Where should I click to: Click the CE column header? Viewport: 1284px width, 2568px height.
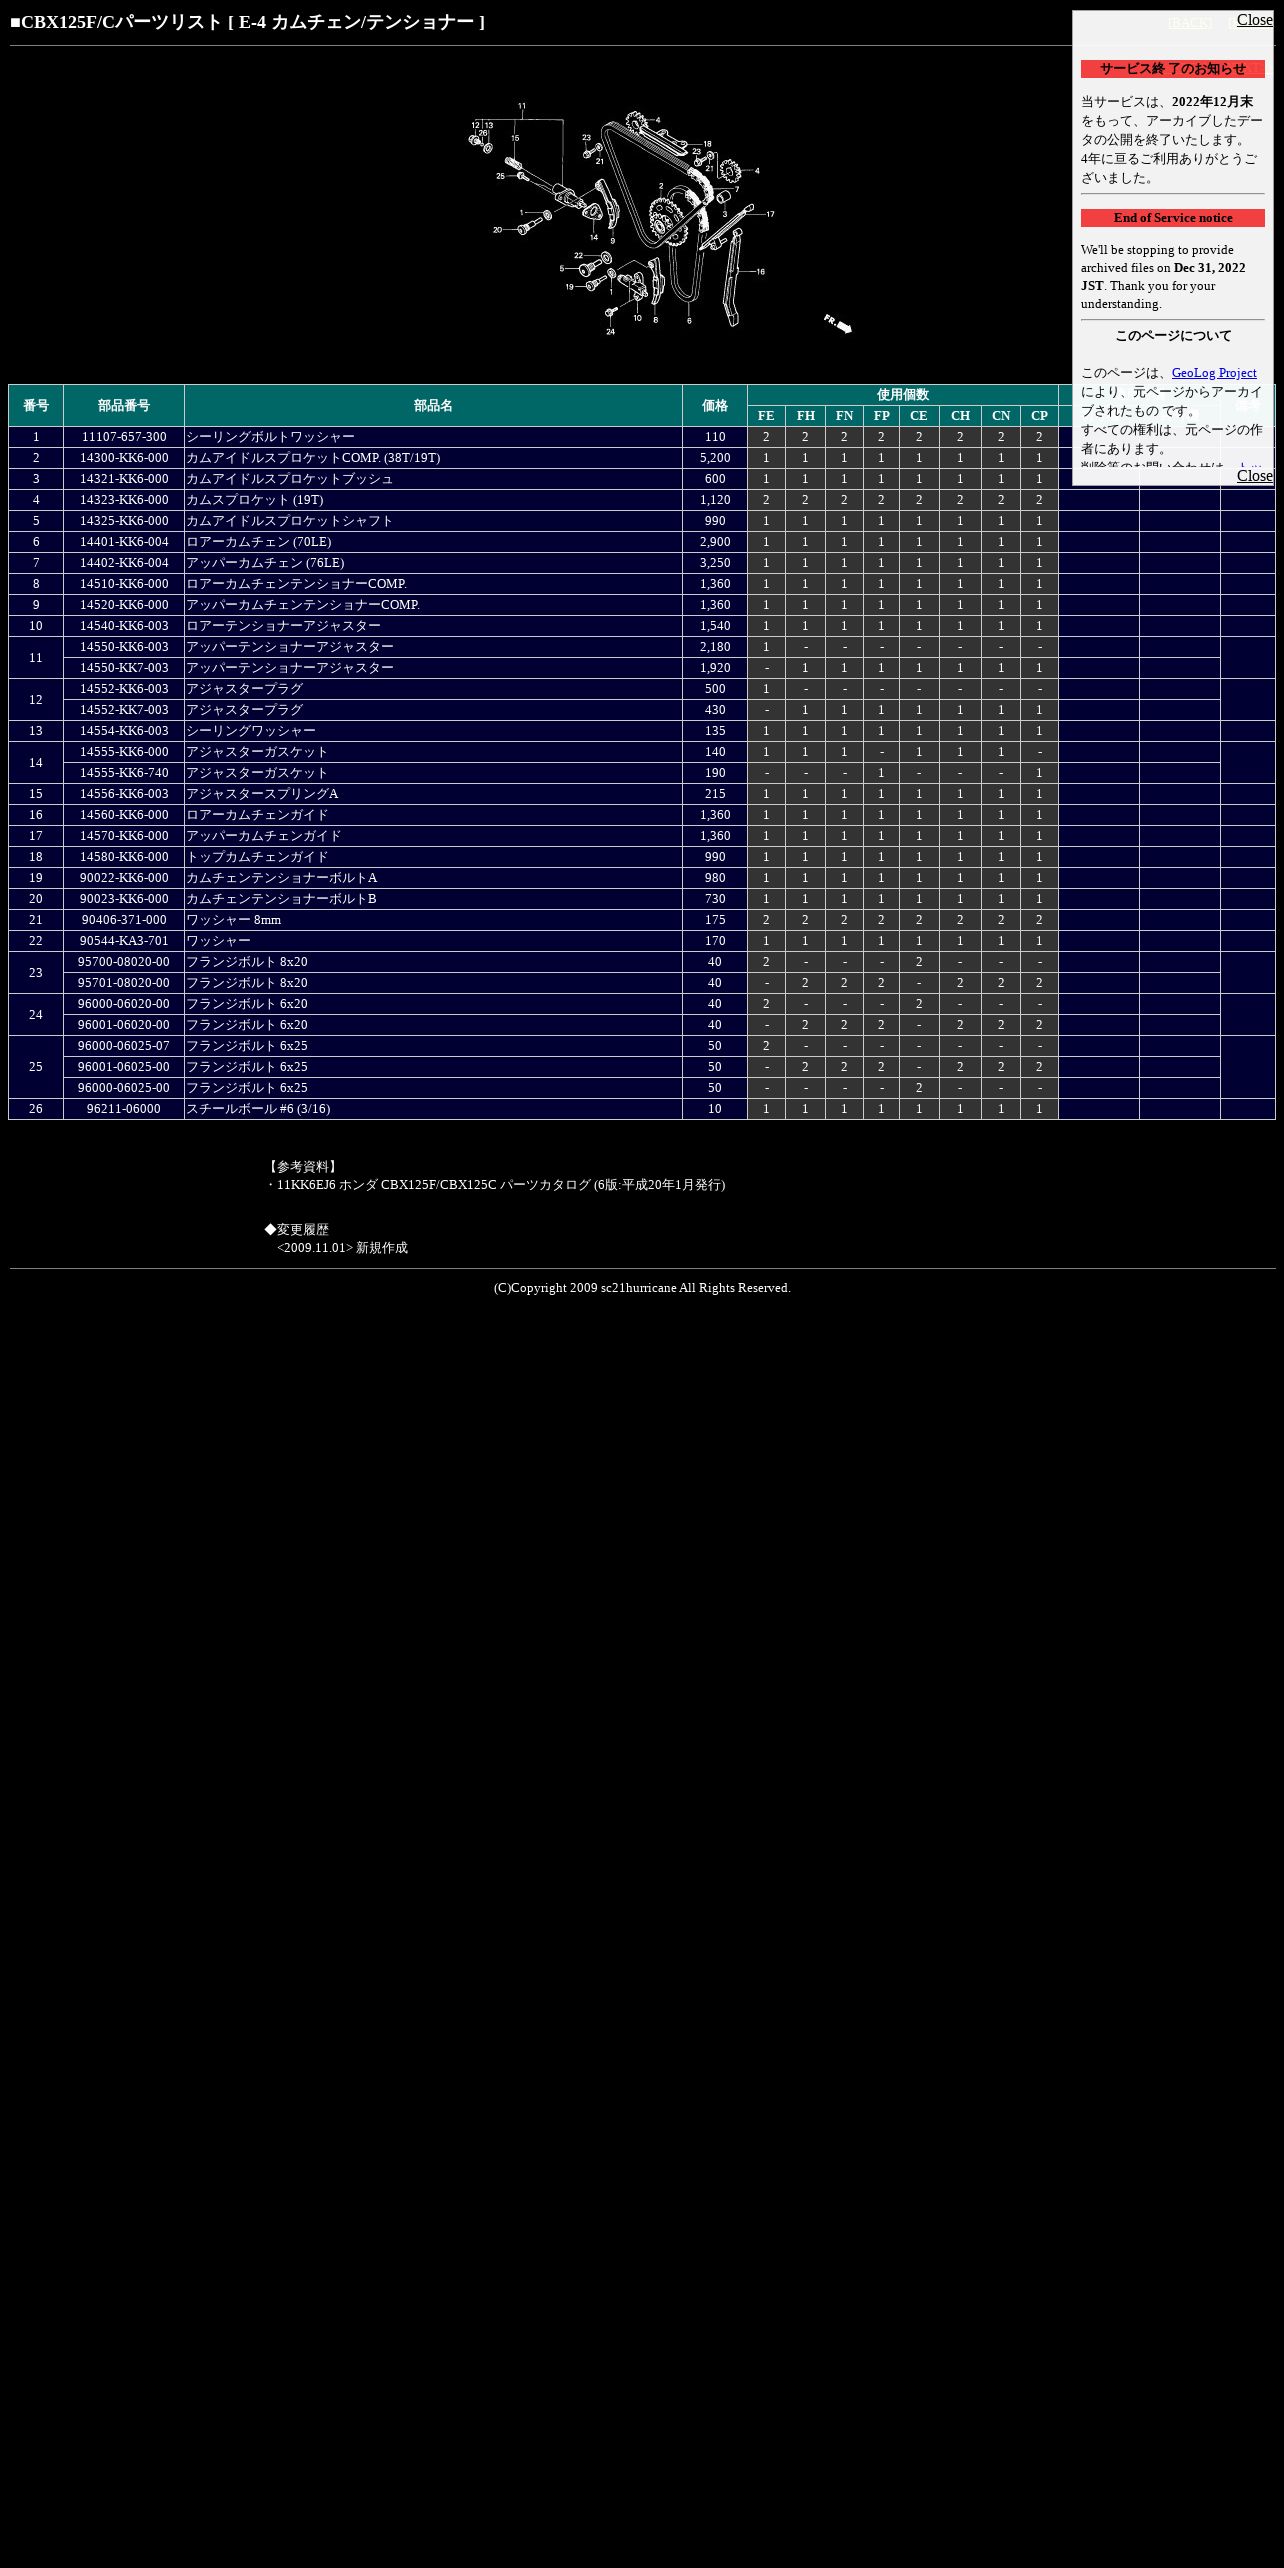(919, 416)
